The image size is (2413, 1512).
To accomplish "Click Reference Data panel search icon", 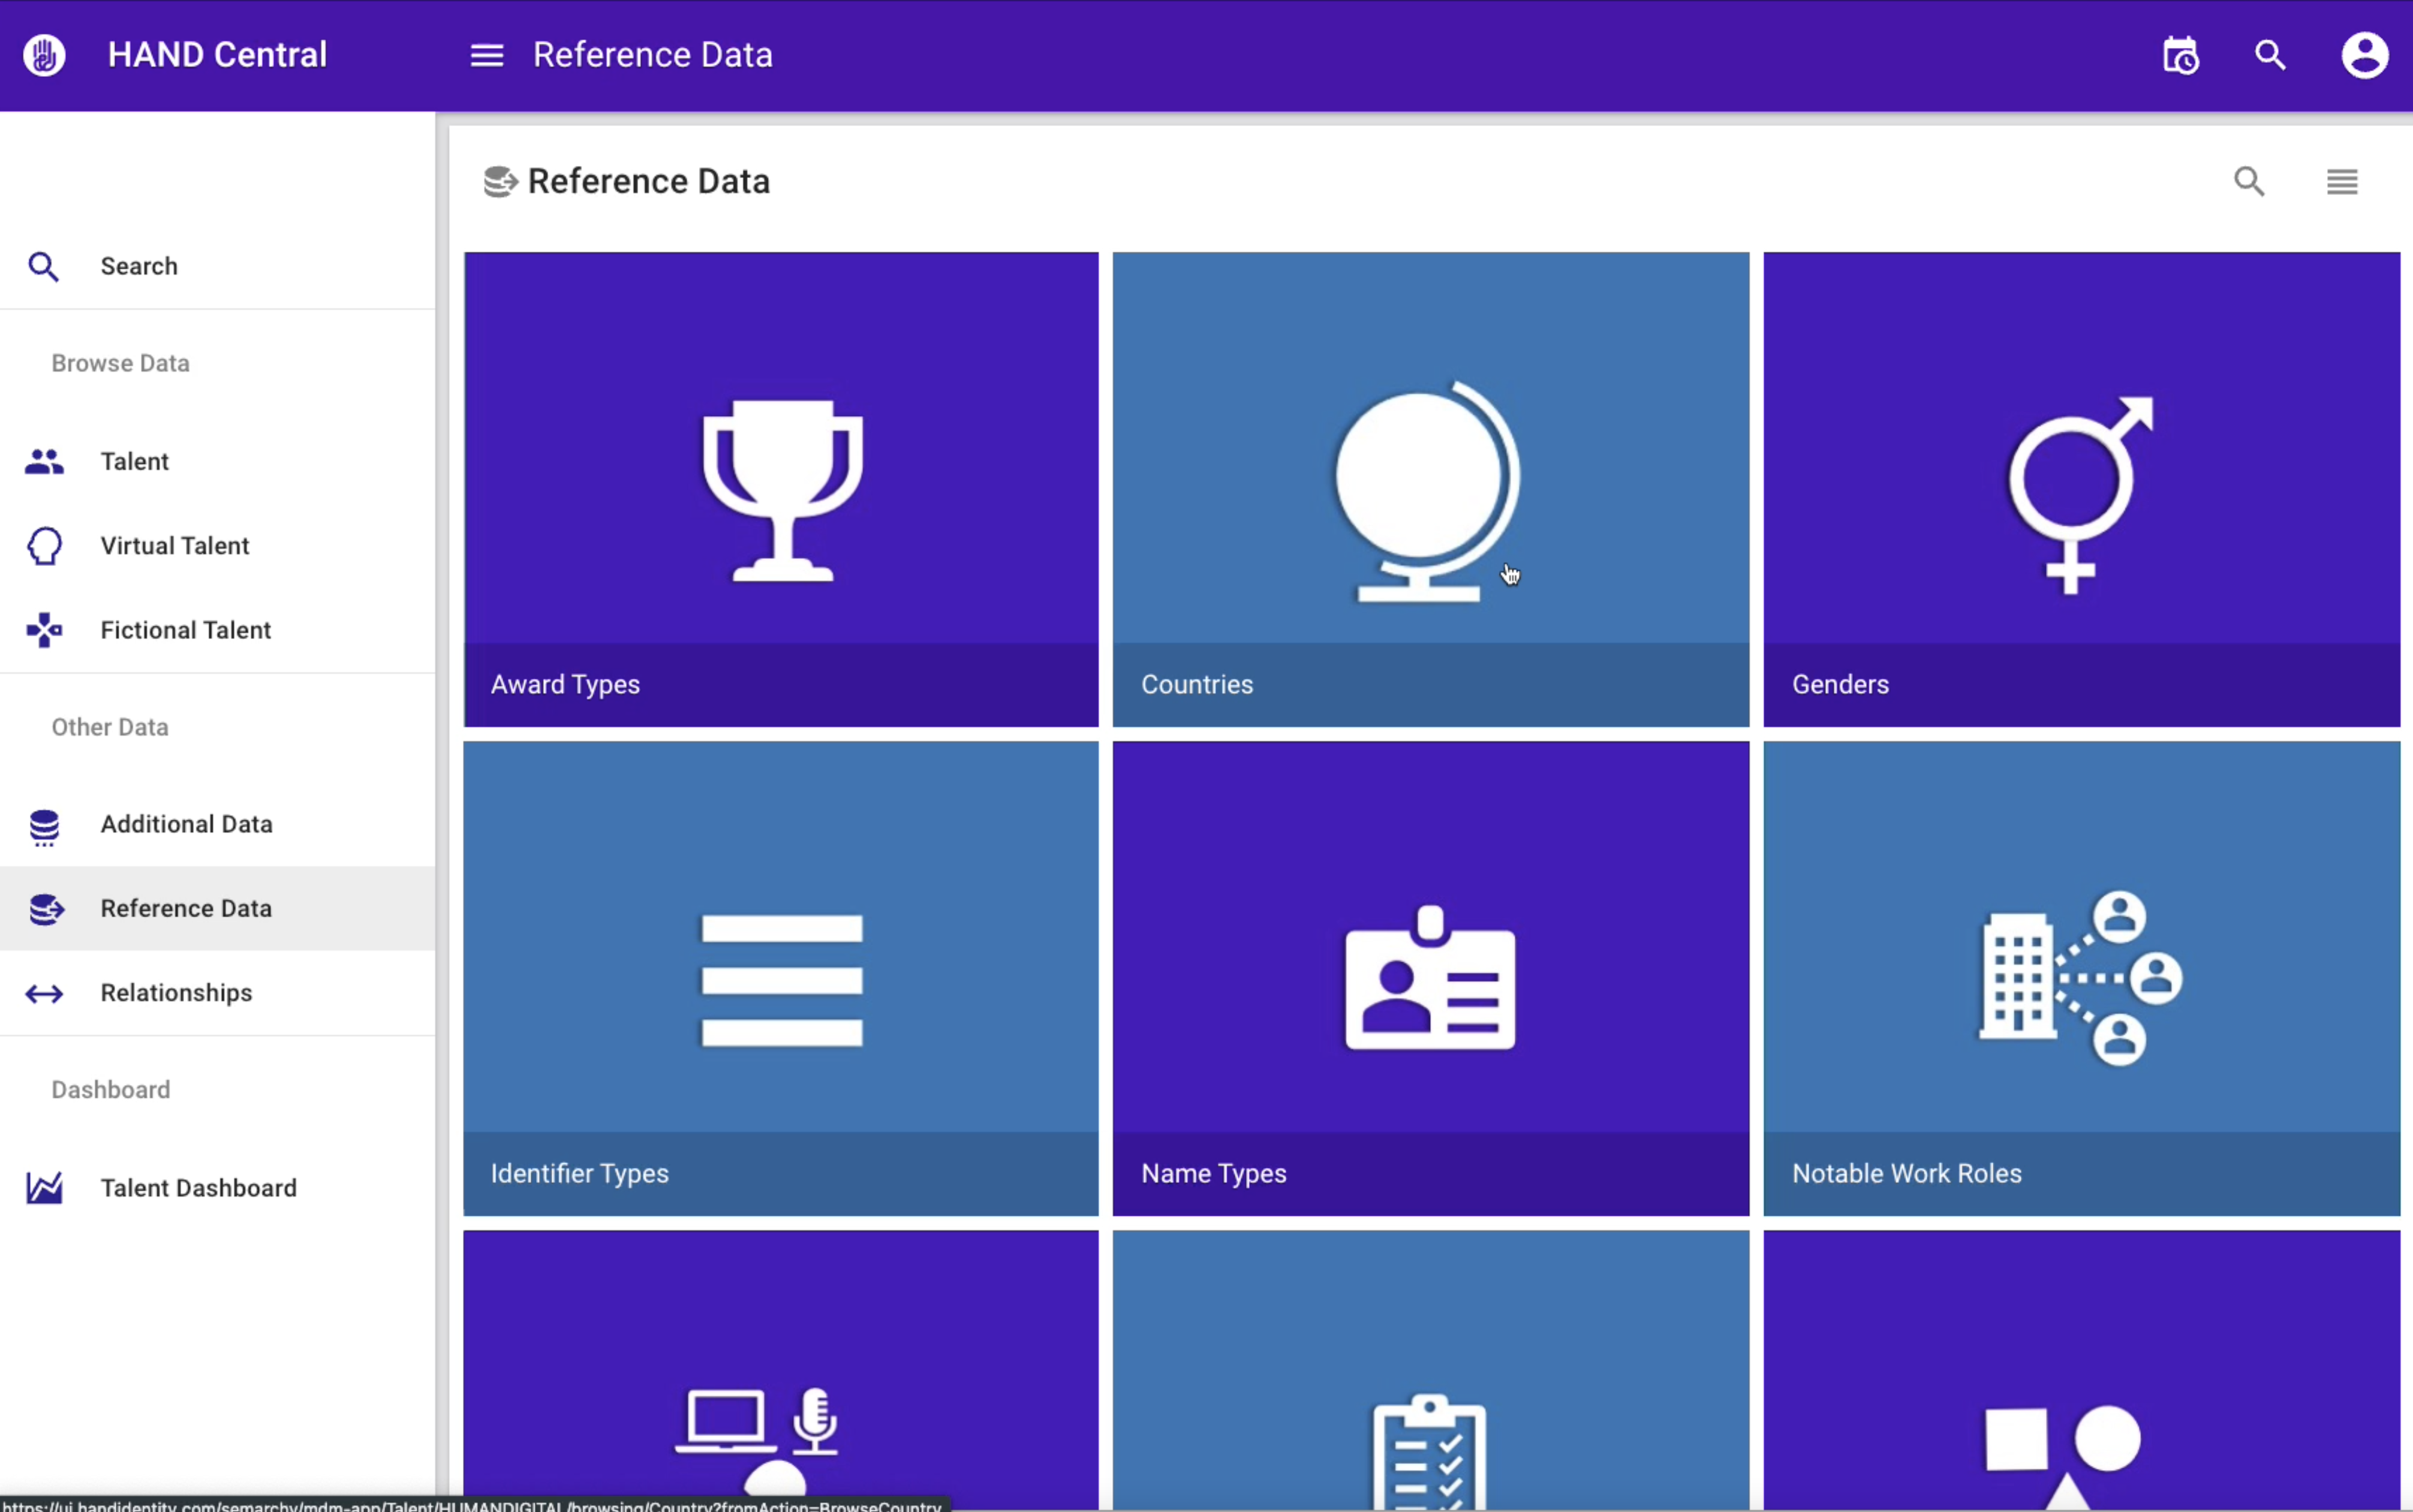I will coord(2249,181).
